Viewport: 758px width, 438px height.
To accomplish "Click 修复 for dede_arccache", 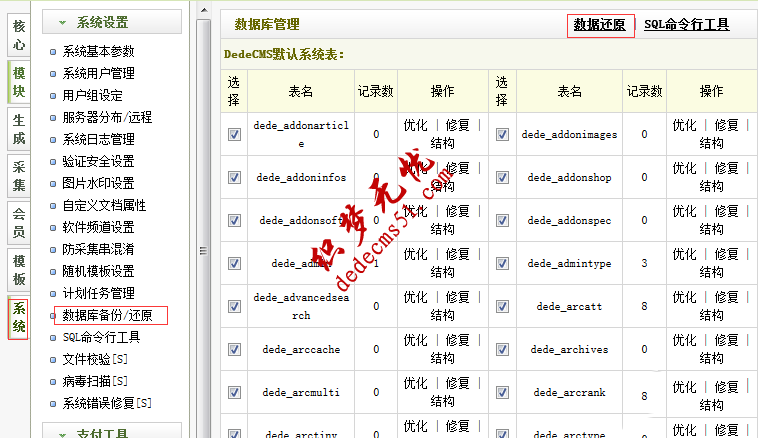I will 457,341.
